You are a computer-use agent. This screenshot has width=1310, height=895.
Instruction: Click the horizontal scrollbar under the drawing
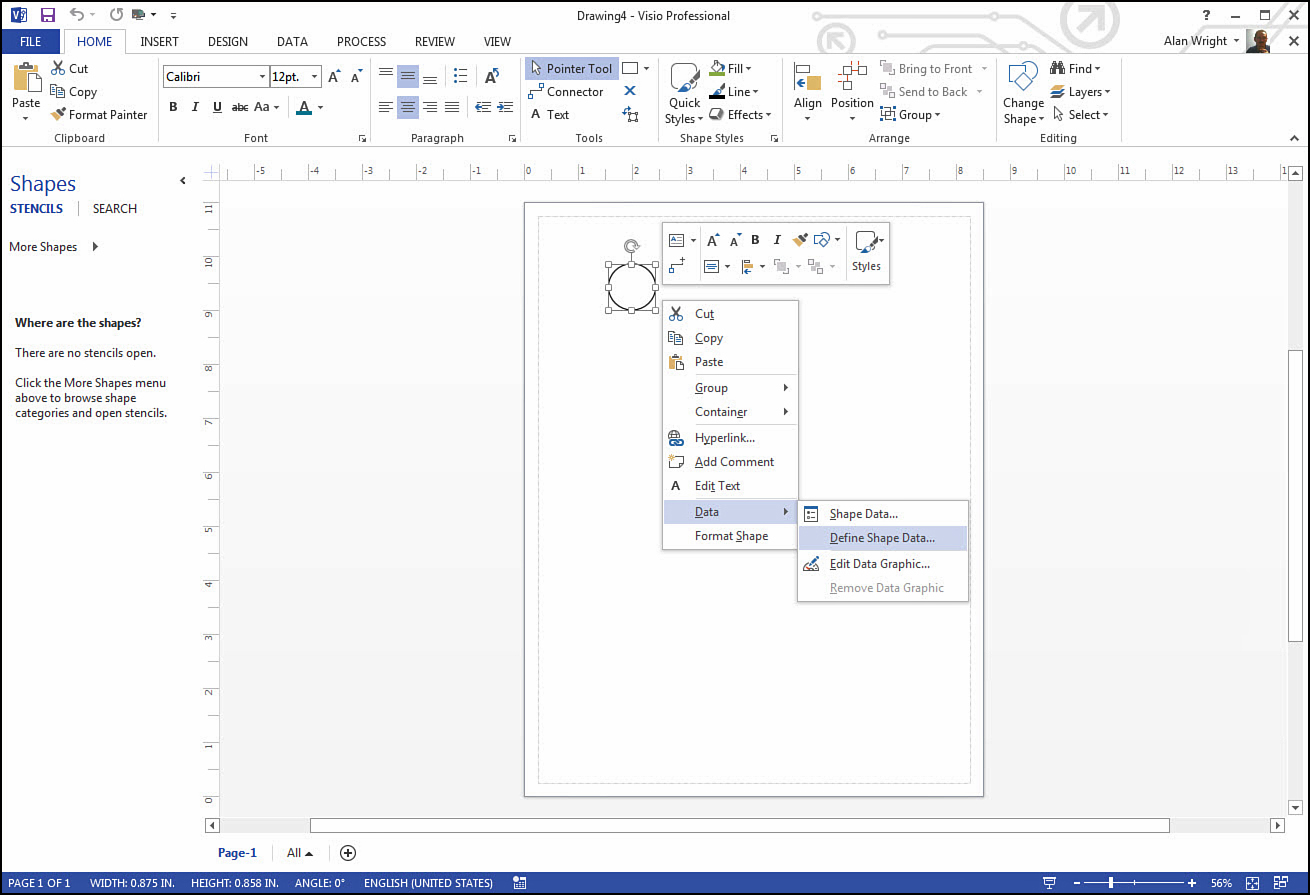pyautogui.click(x=739, y=826)
